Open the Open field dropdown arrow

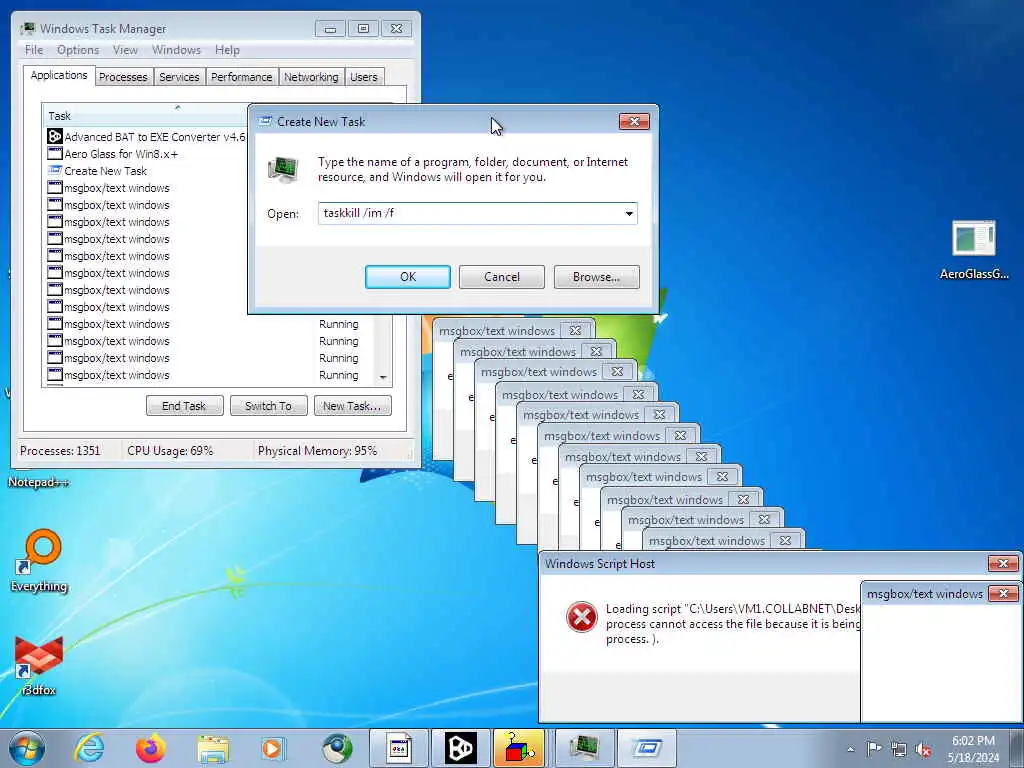point(629,214)
